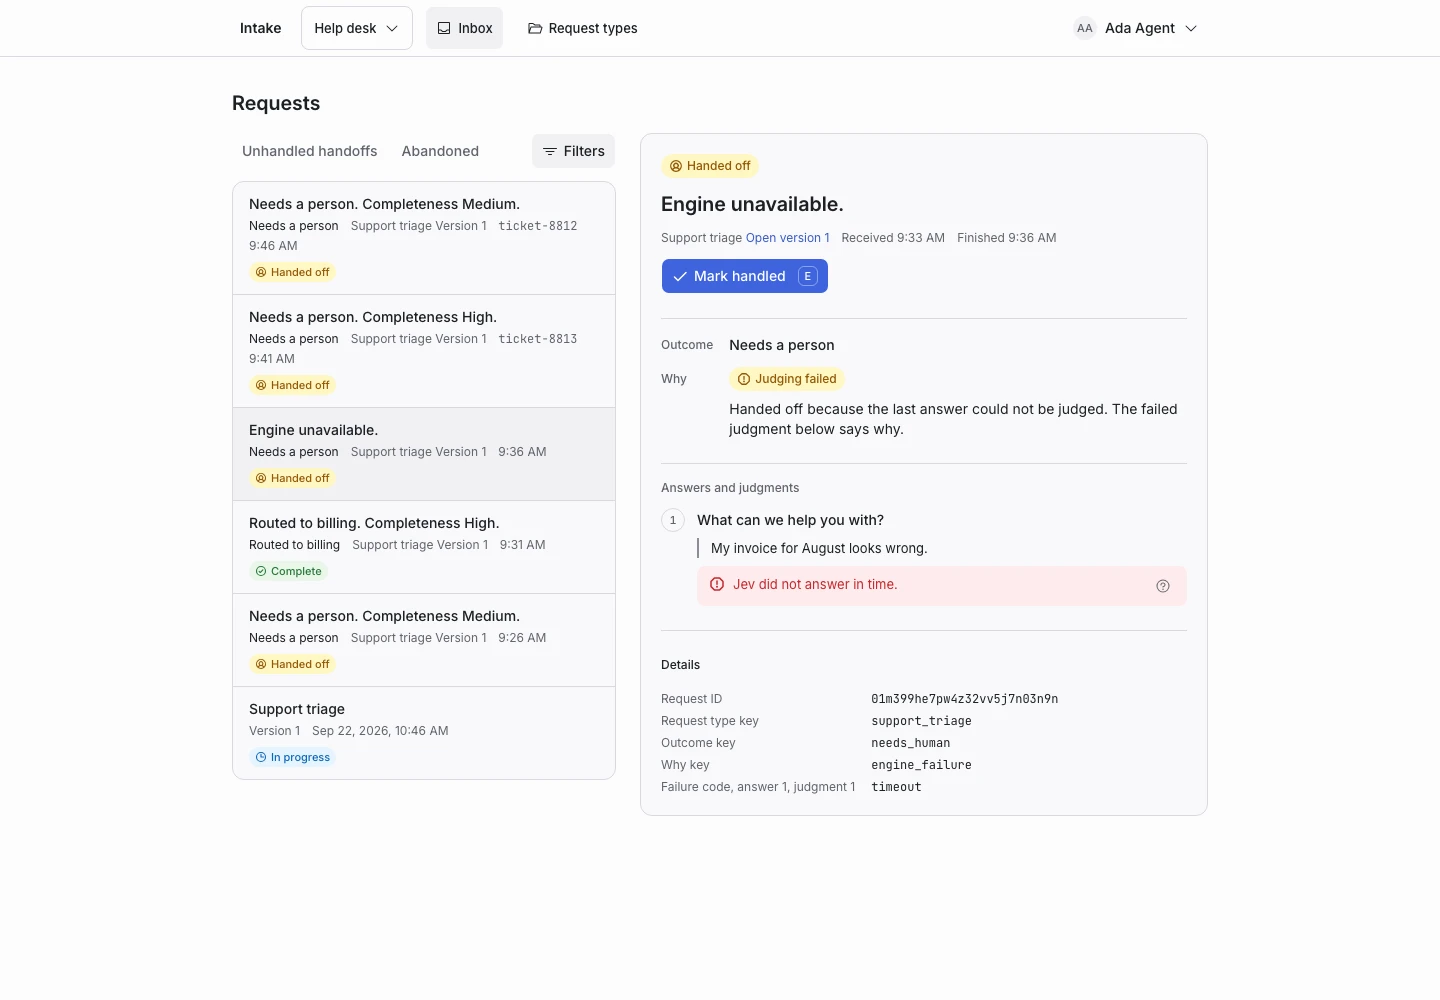Image resolution: width=1440 pixels, height=1000 pixels.
Task: Click the Judging failed warning badge
Action: (787, 379)
